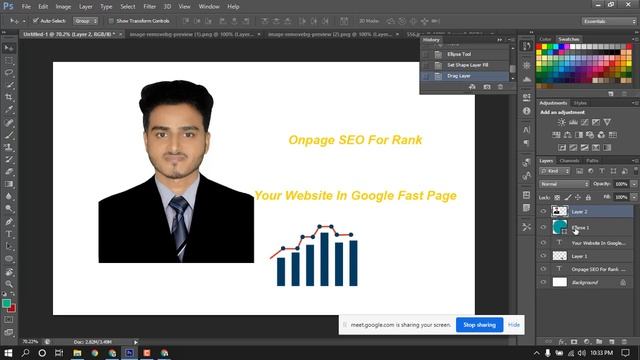Click the Vibrance adjustment icon
This screenshot has height=360, width=640.
[607, 122]
